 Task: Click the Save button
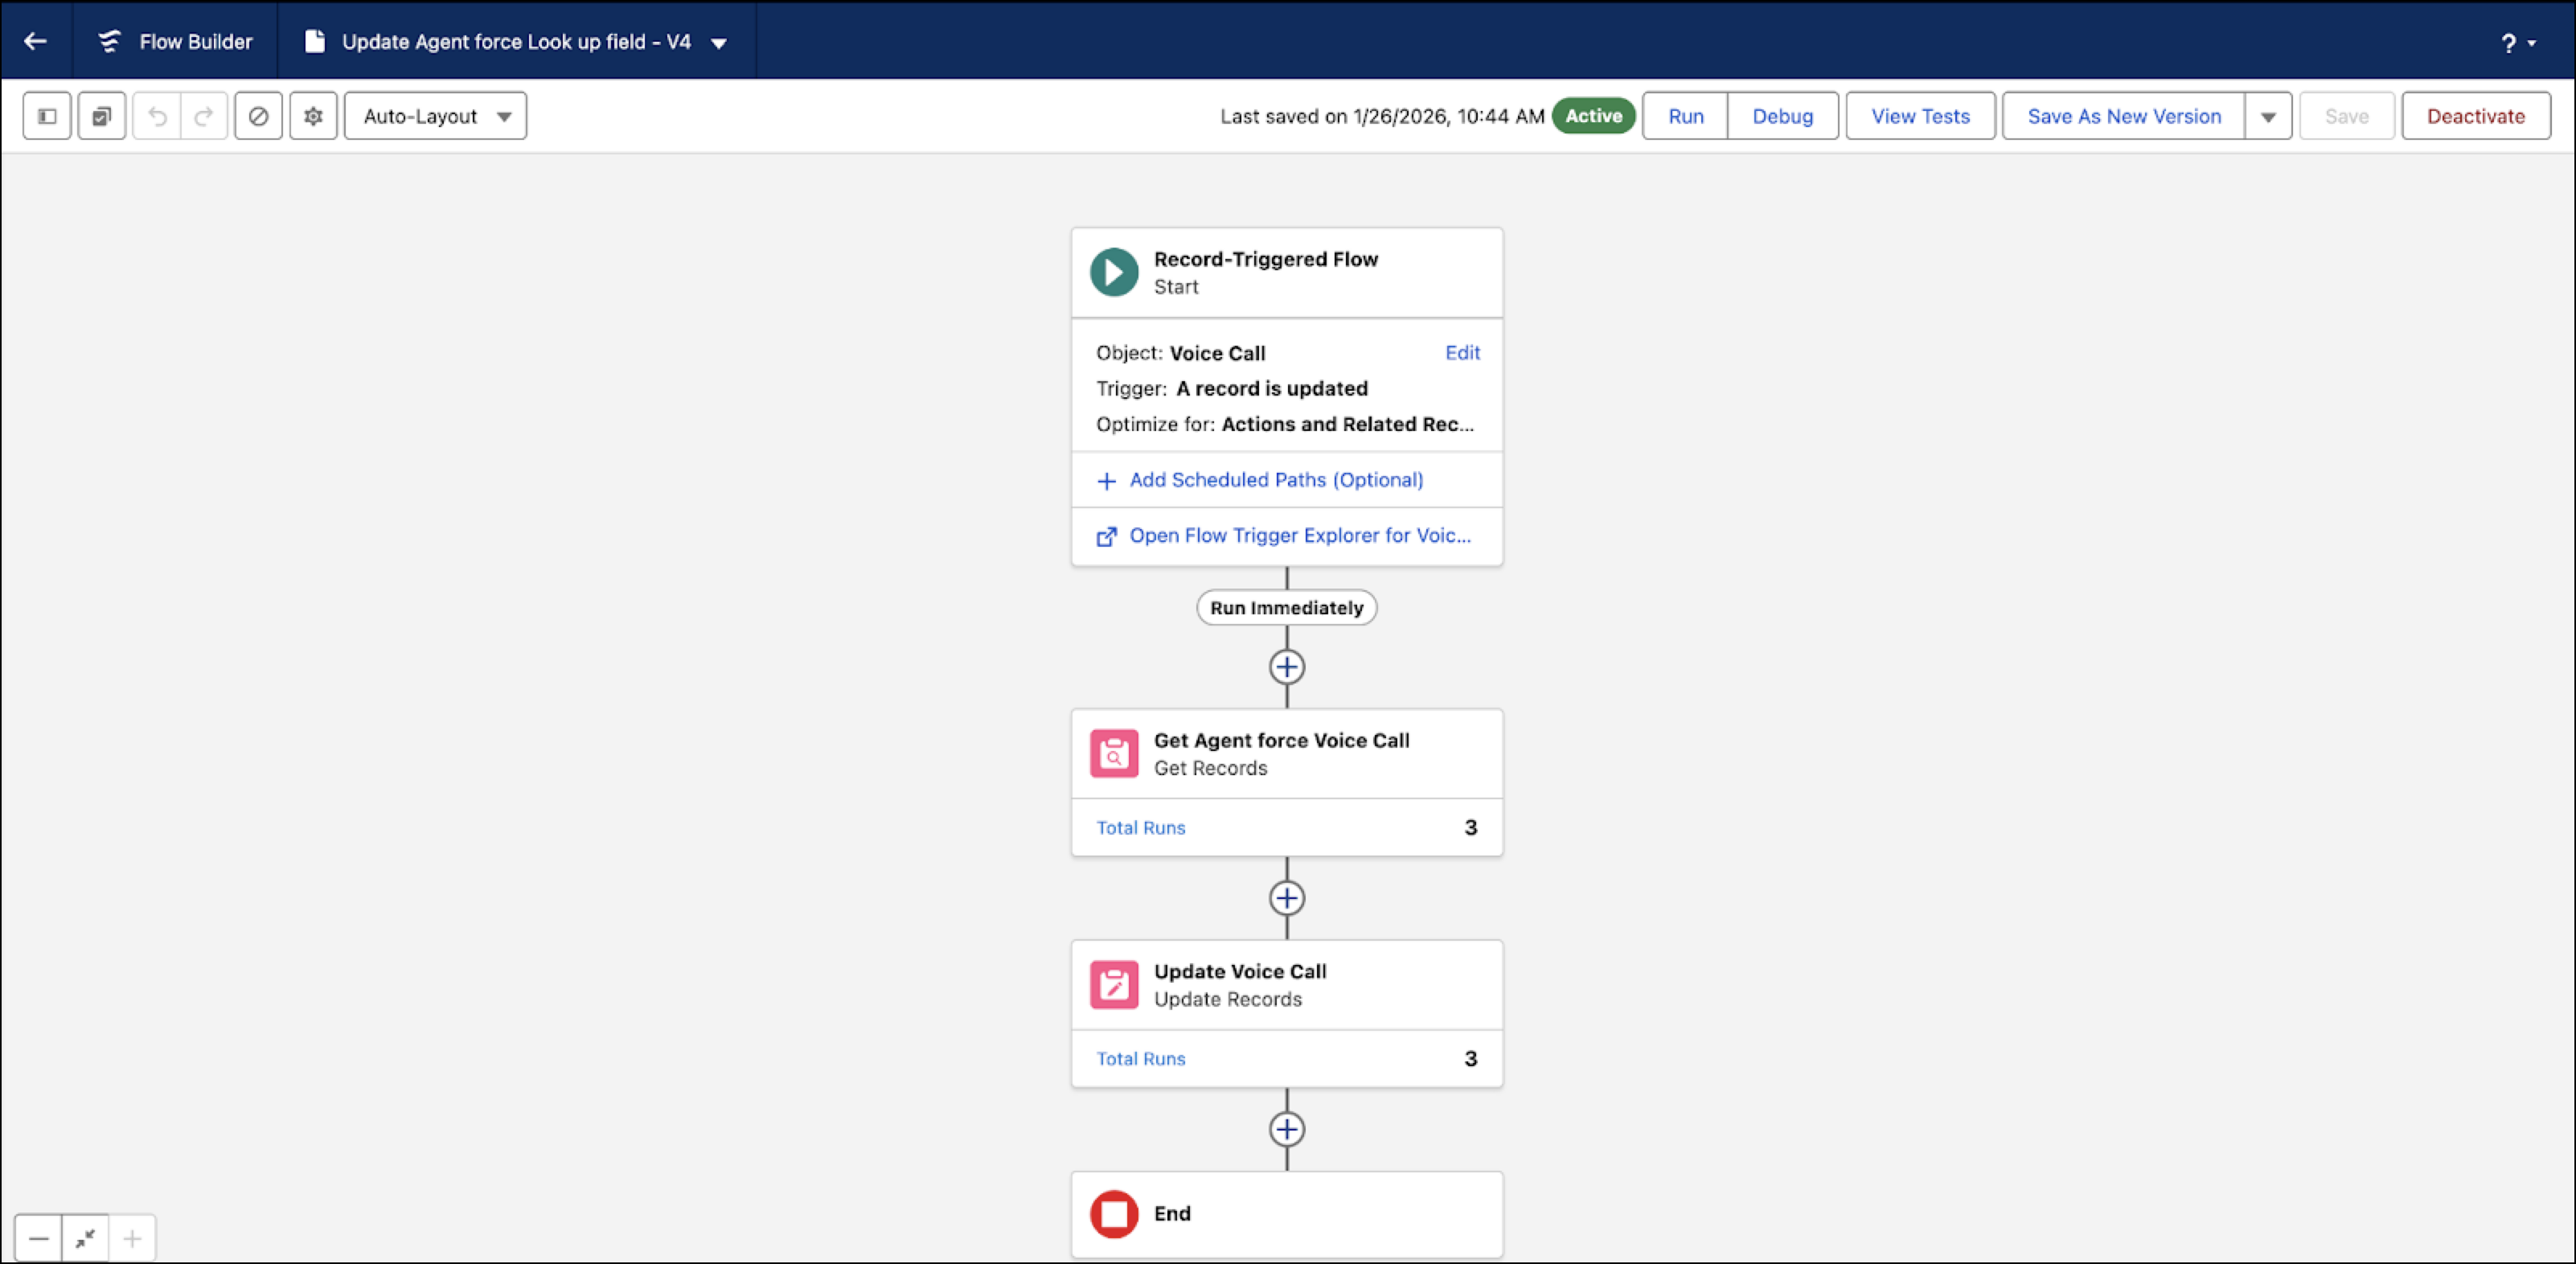(x=2347, y=116)
